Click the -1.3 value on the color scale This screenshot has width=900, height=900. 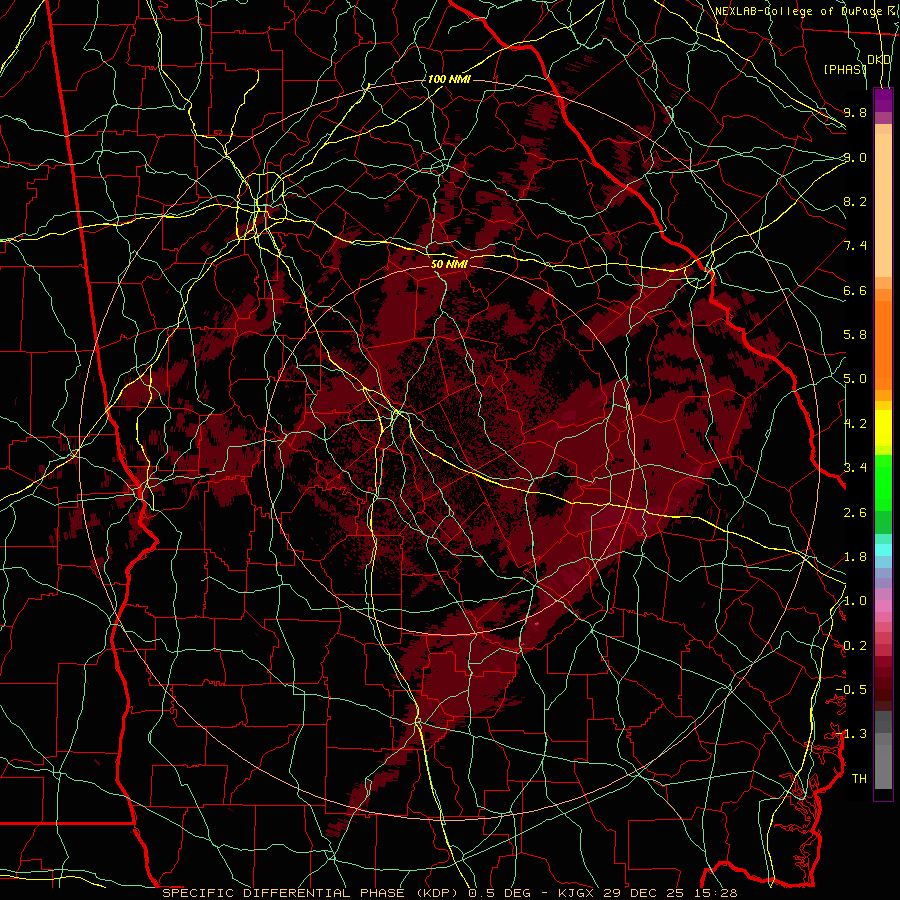click(851, 734)
